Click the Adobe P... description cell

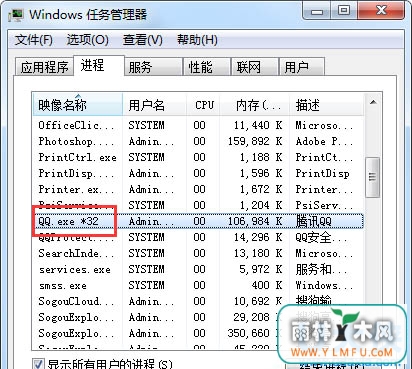(324, 141)
